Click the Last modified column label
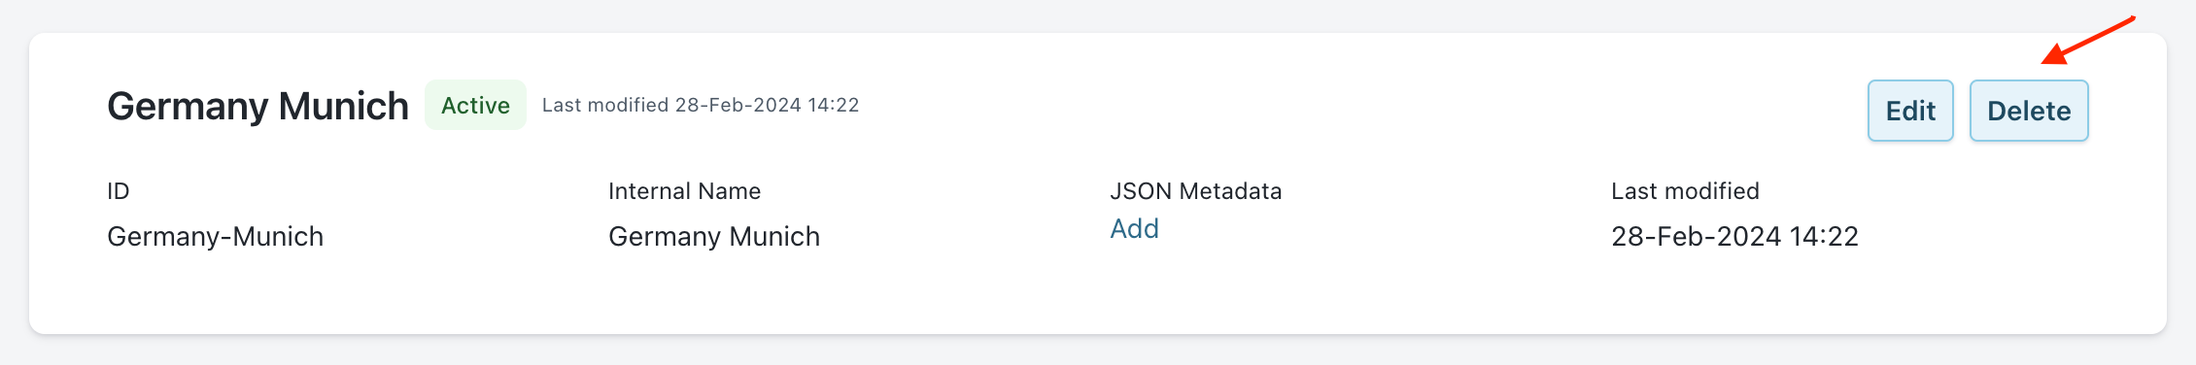The width and height of the screenshot is (2196, 365). click(x=1685, y=191)
